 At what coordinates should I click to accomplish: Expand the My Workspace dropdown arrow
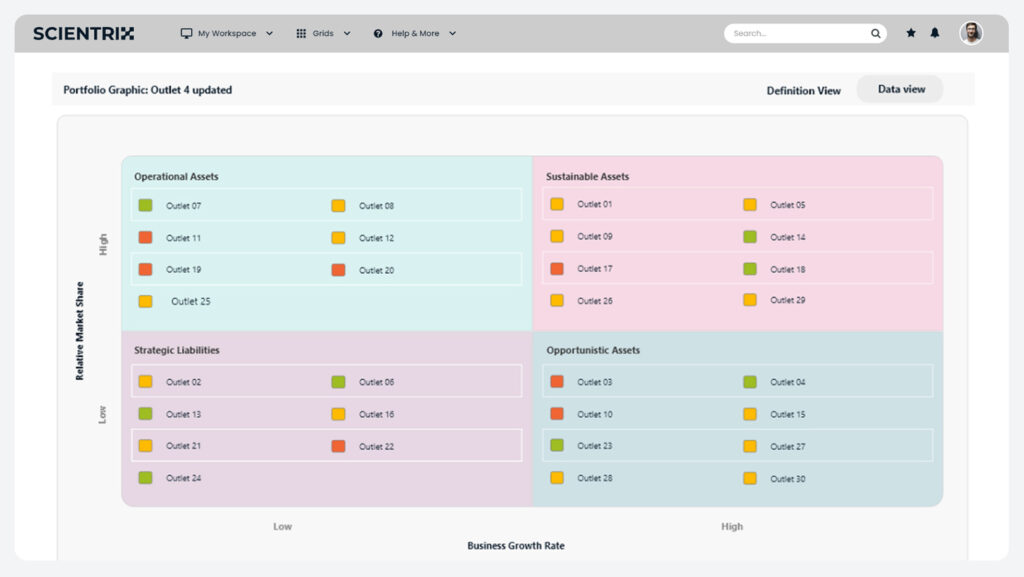pos(269,34)
